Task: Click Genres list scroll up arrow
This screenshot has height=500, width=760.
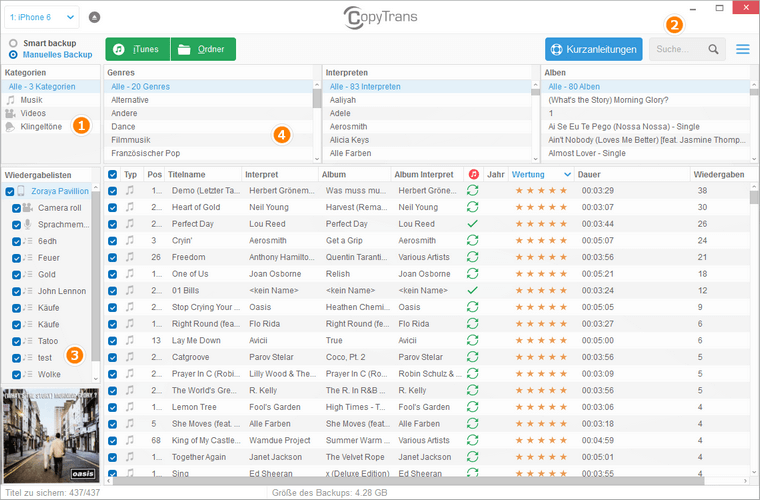Action: tap(317, 84)
